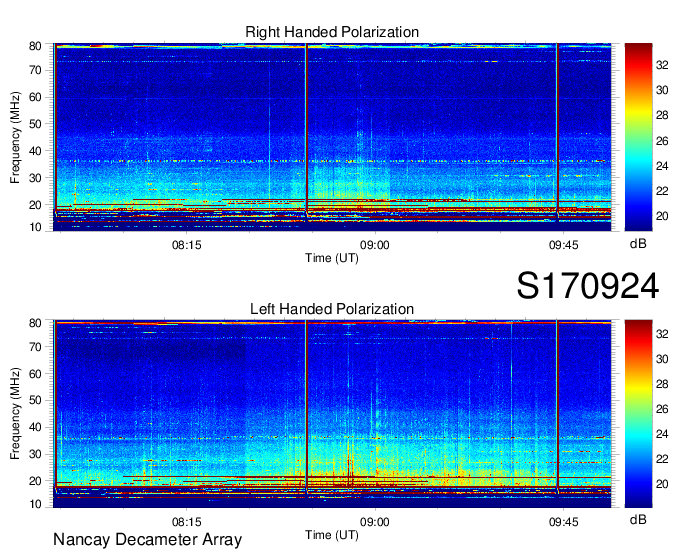680x552 pixels.
Task: Click the 09:00 tick of the left-handed plot
Action: click(x=375, y=522)
